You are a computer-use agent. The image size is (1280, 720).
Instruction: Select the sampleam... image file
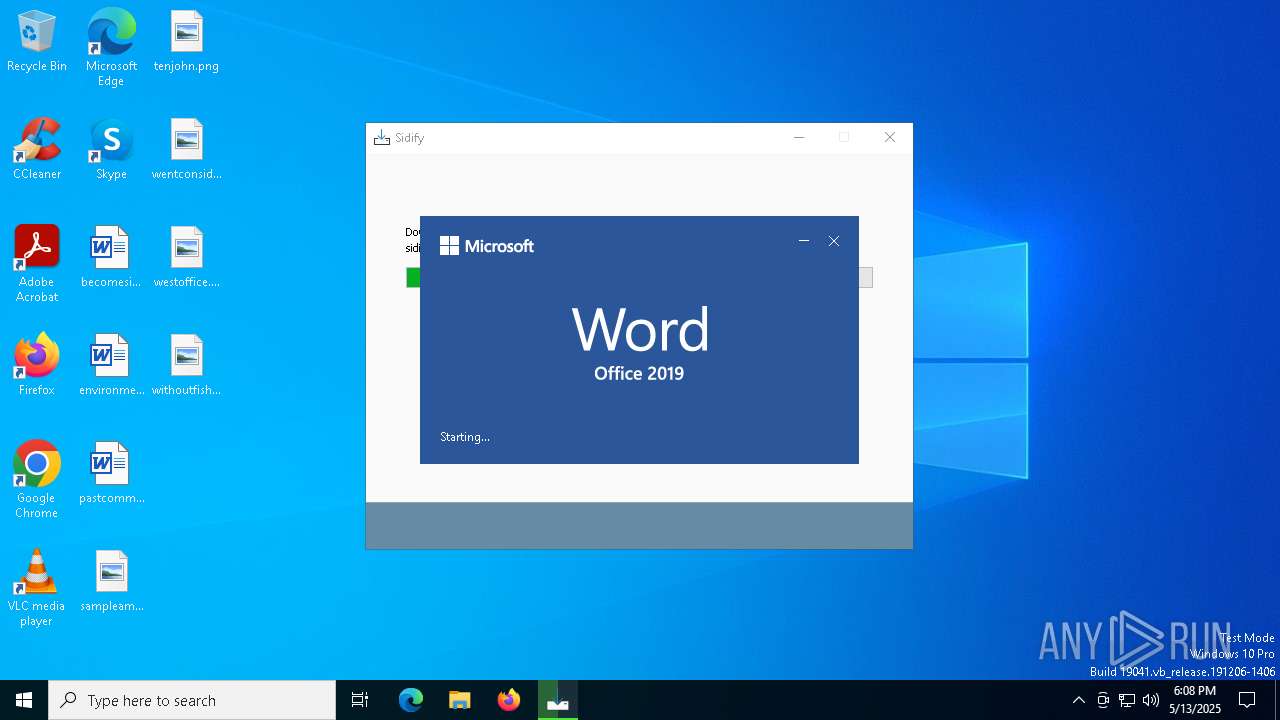coord(111,582)
